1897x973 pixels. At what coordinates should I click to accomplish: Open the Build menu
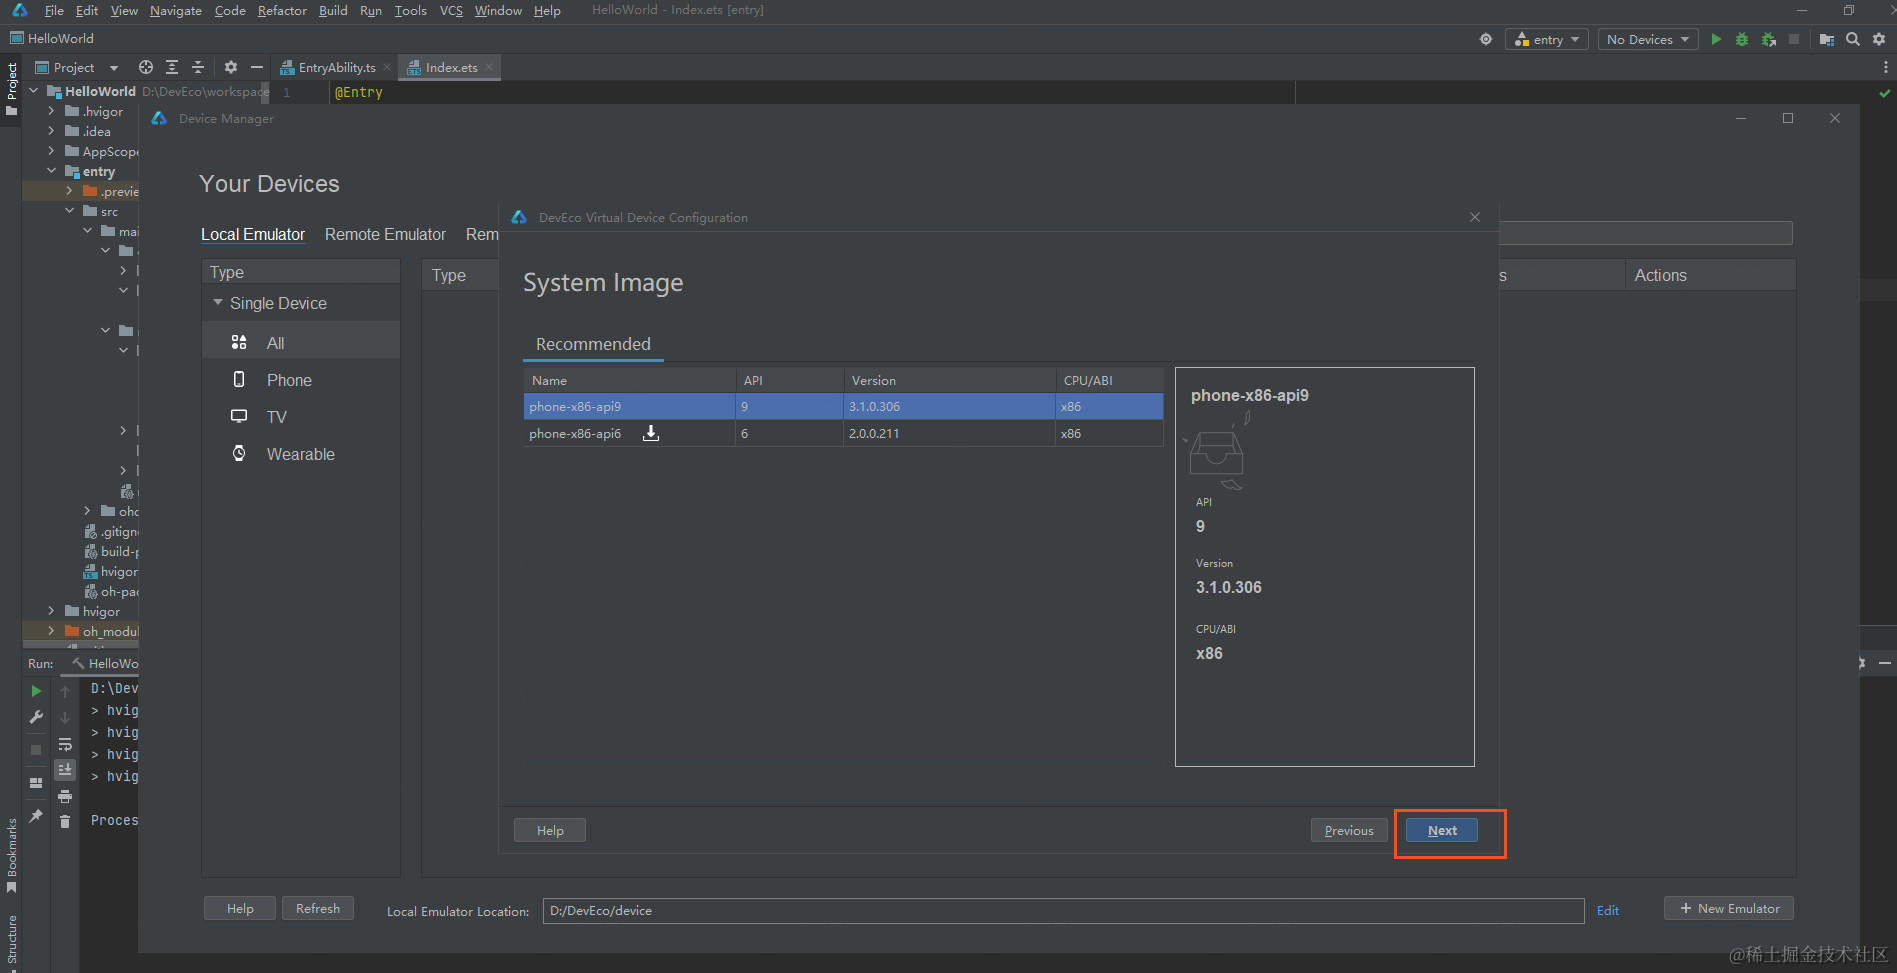(333, 10)
